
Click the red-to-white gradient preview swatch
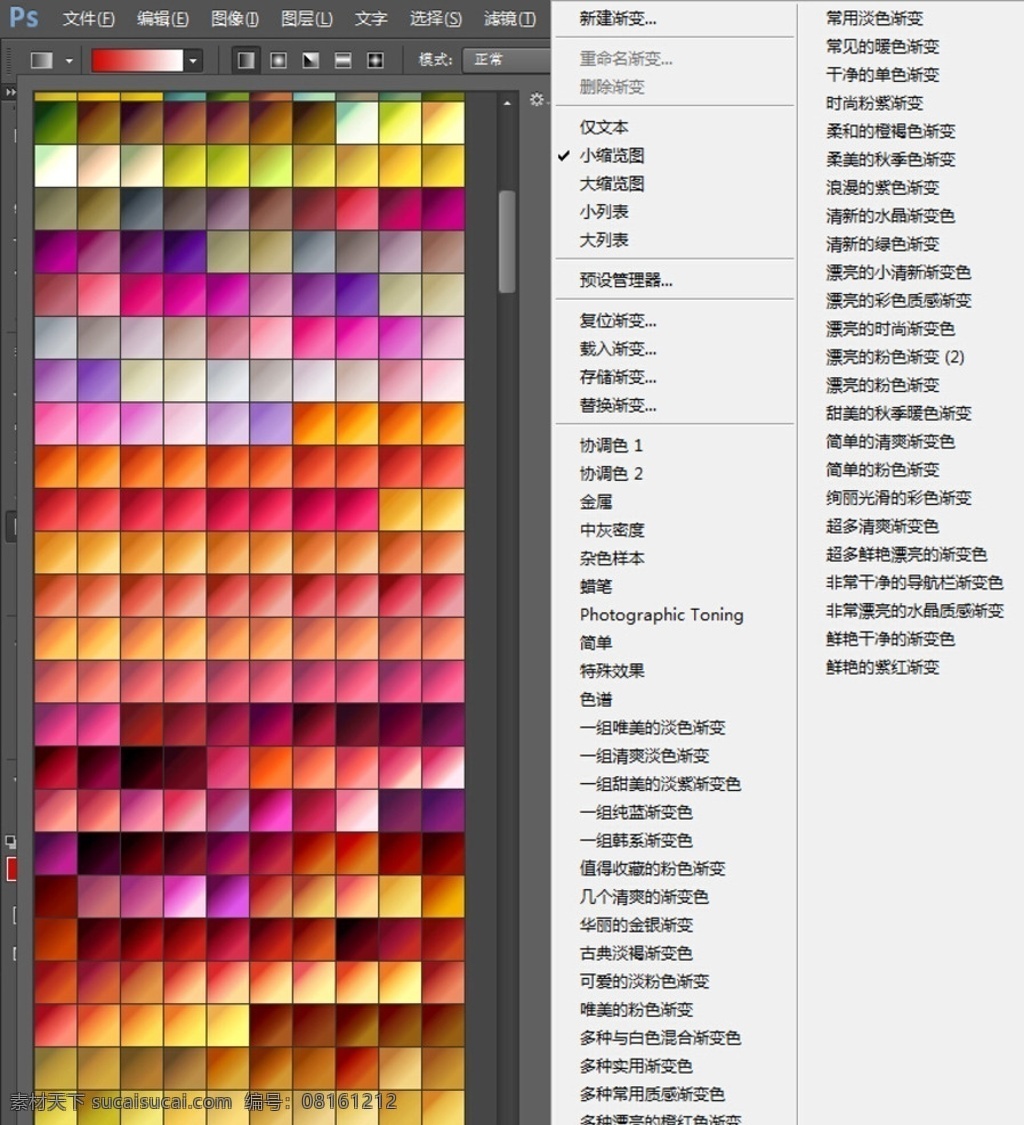pyautogui.click(x=137, y=60)
